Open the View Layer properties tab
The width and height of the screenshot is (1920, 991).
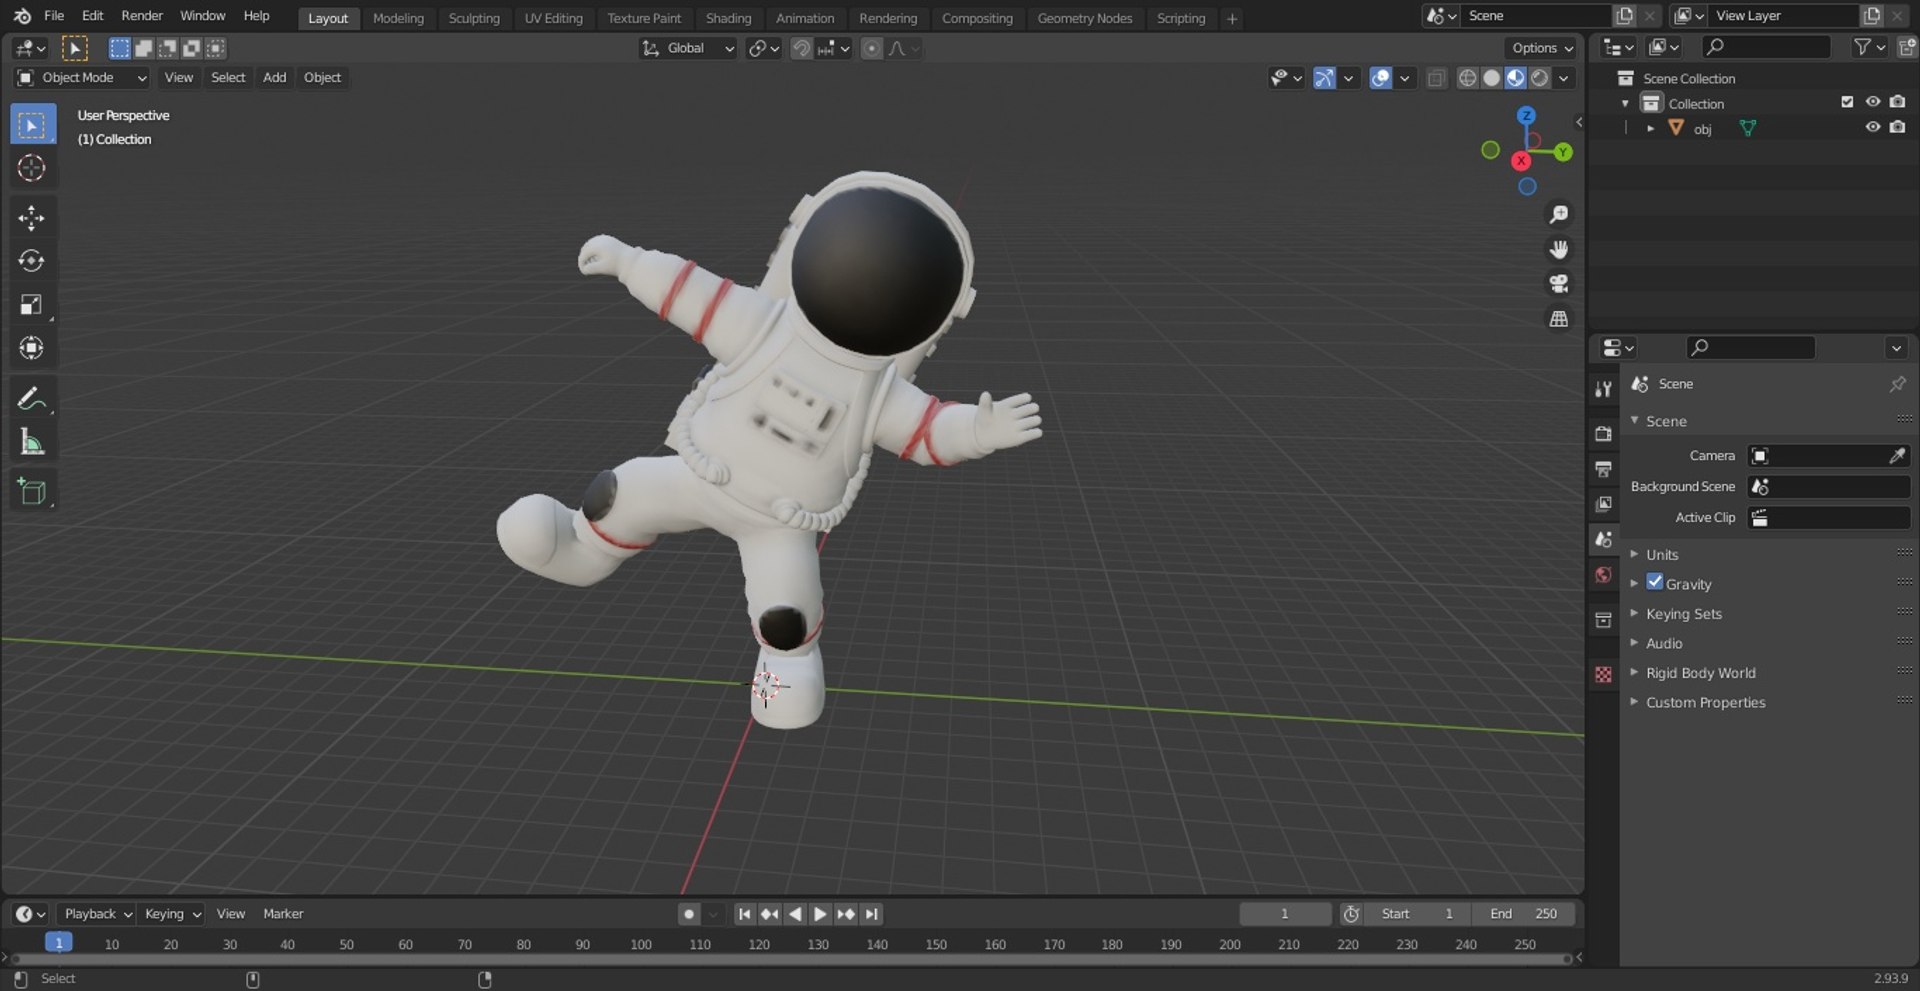[1603, 504]
